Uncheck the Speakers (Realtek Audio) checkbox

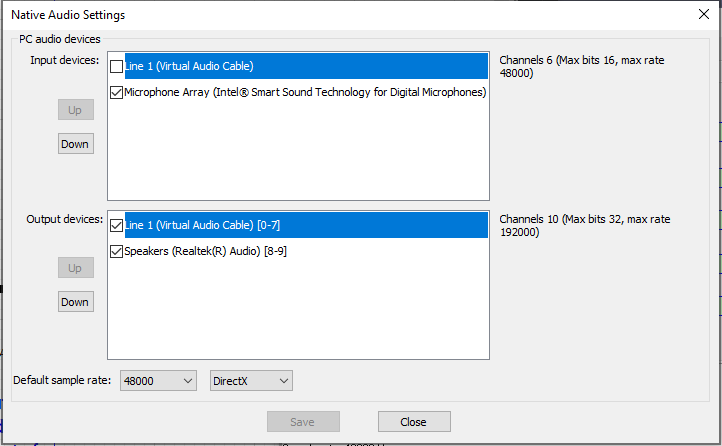tap(117, 251)
